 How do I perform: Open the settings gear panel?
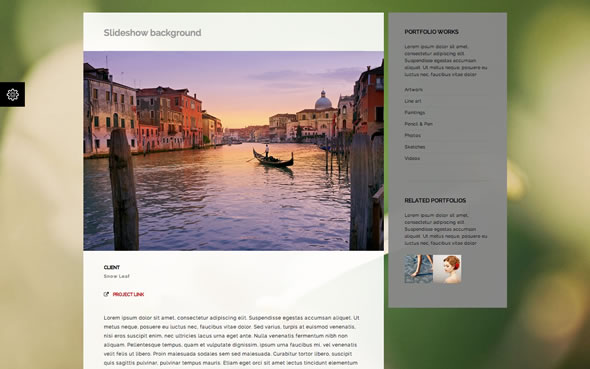12,94
